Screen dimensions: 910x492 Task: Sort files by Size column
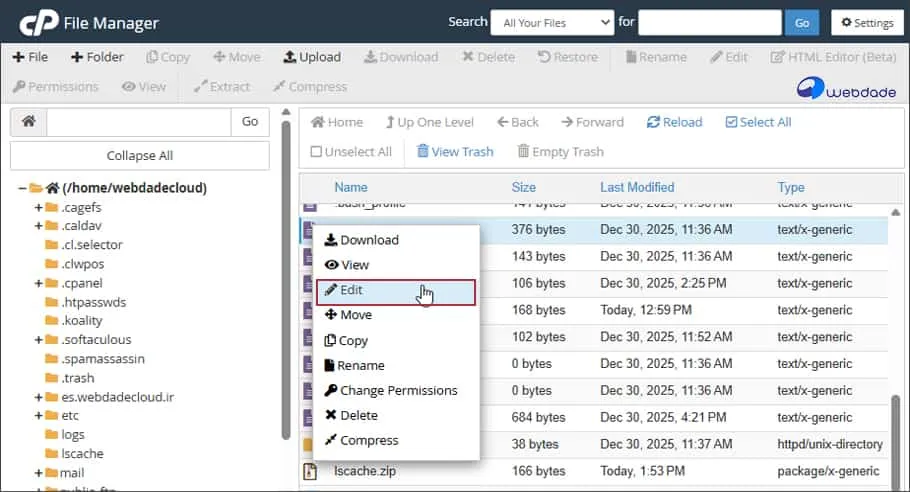pos(523,187)
